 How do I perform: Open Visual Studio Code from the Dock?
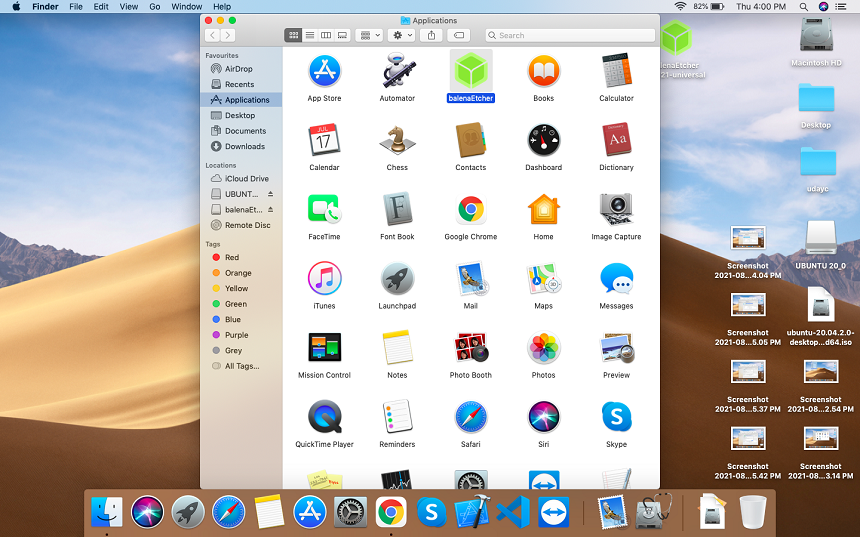click(513, 512)
